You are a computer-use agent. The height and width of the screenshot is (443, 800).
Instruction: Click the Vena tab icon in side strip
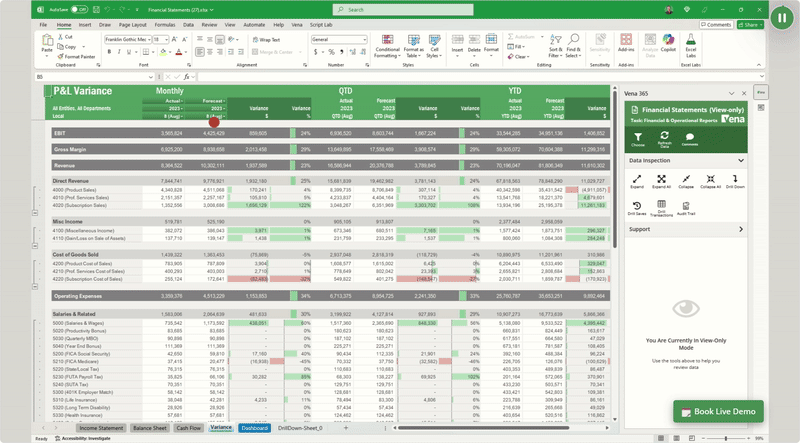[761, 92]
